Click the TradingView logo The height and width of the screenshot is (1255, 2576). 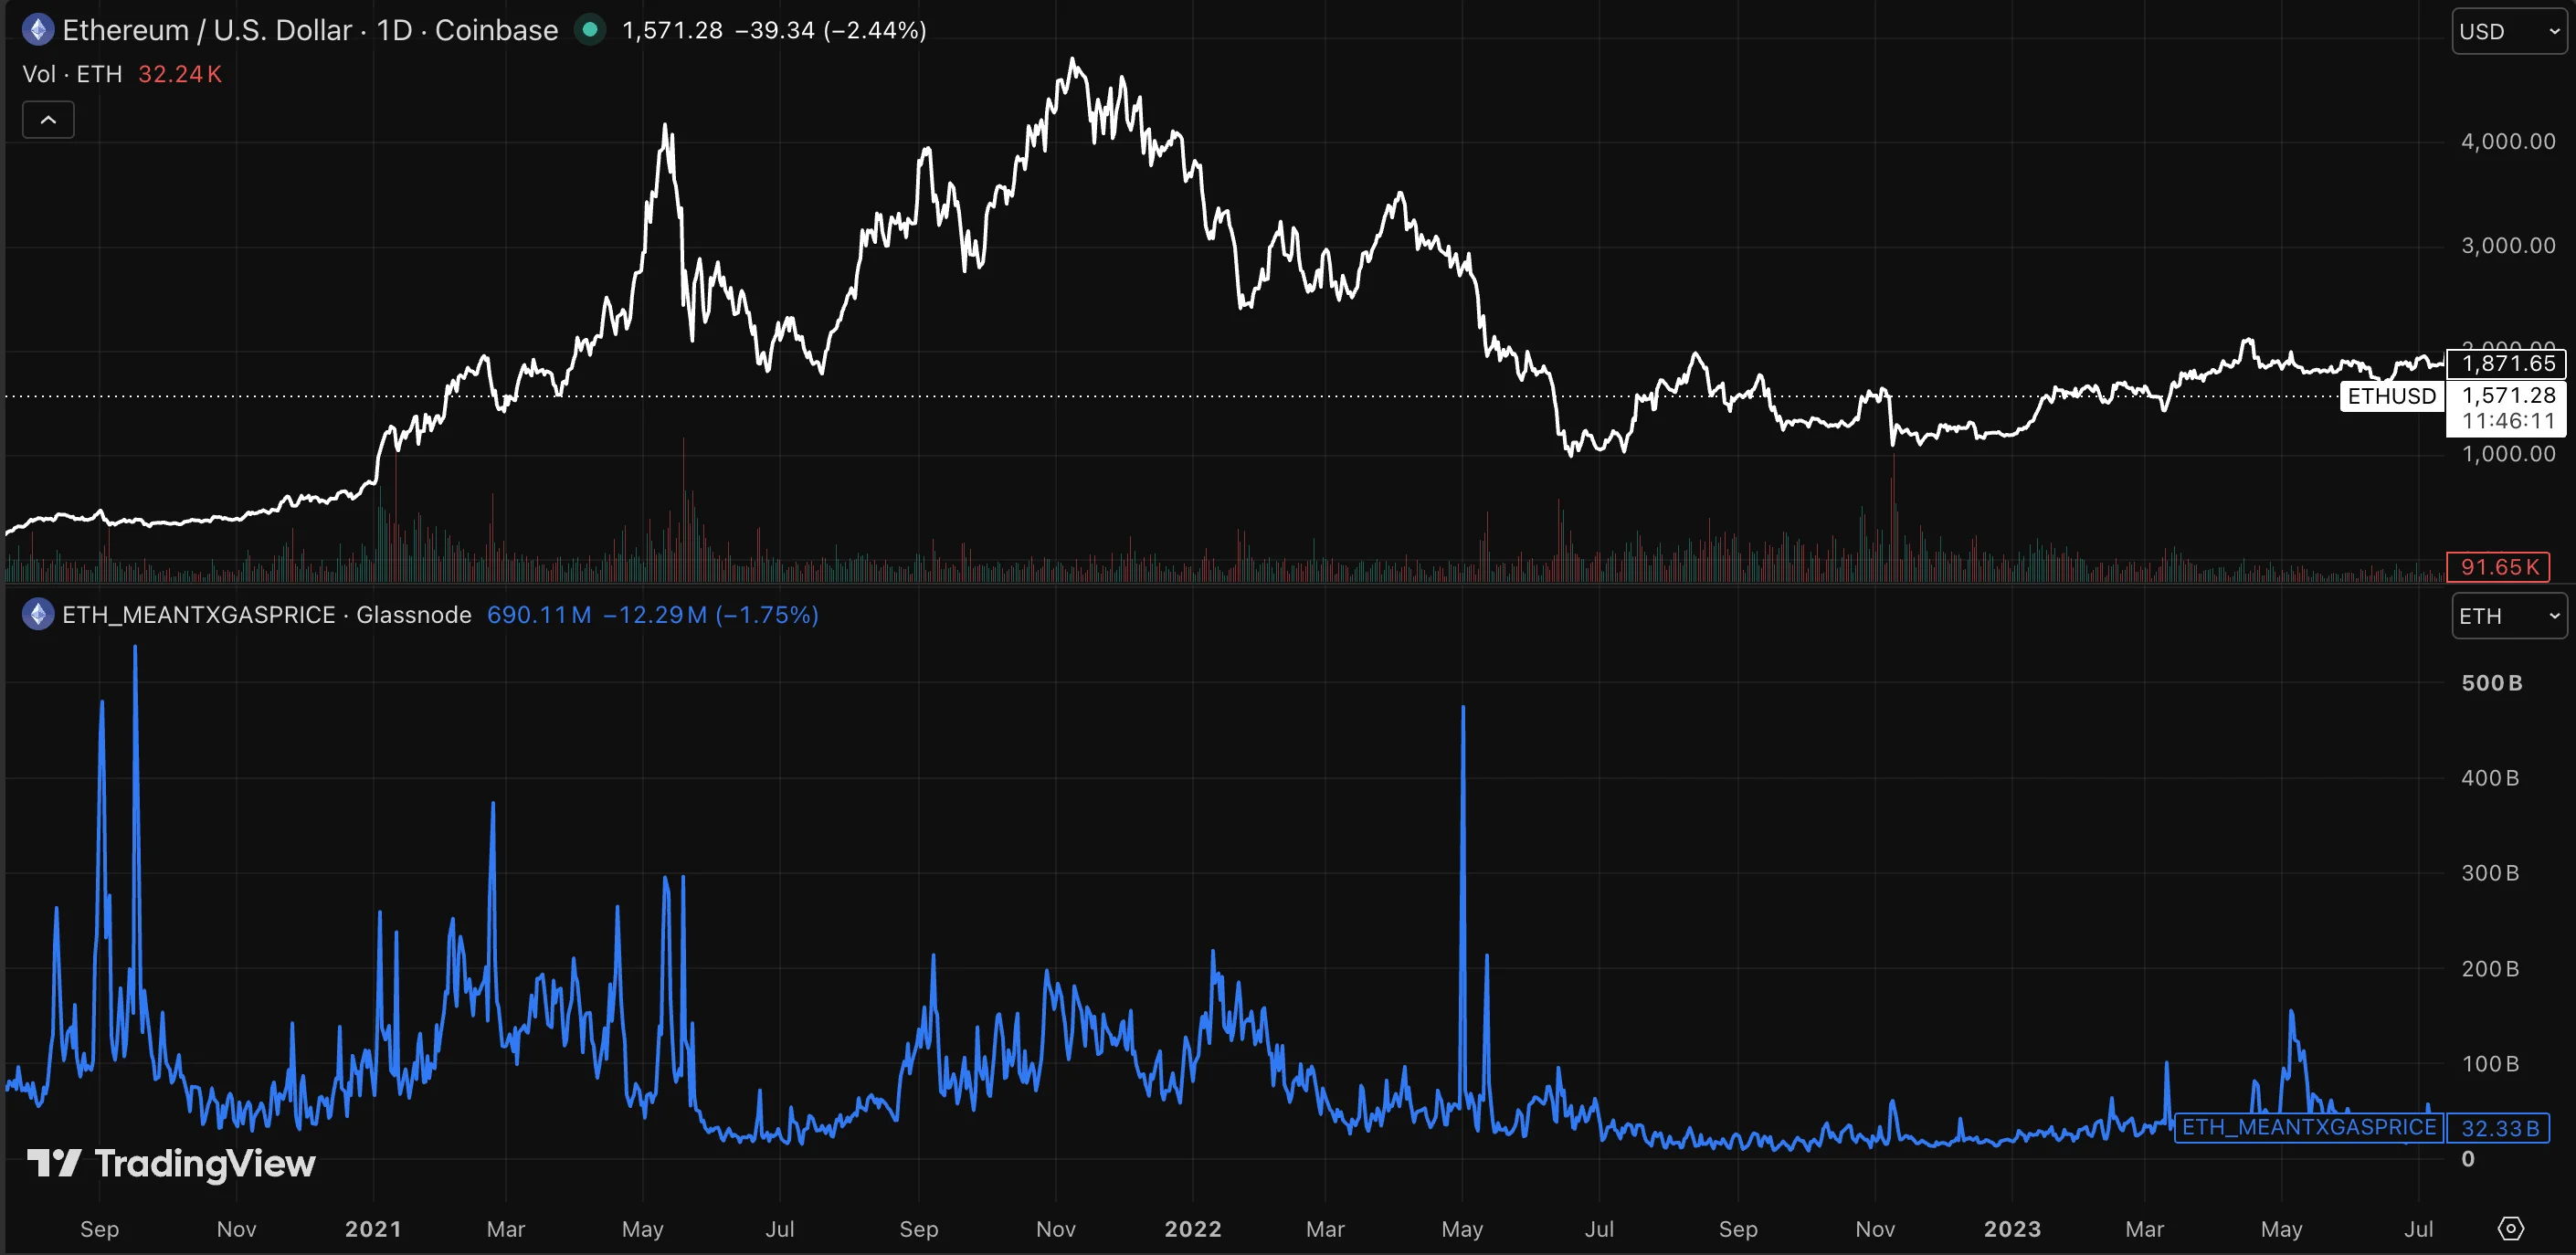[x=171, y=1163]
